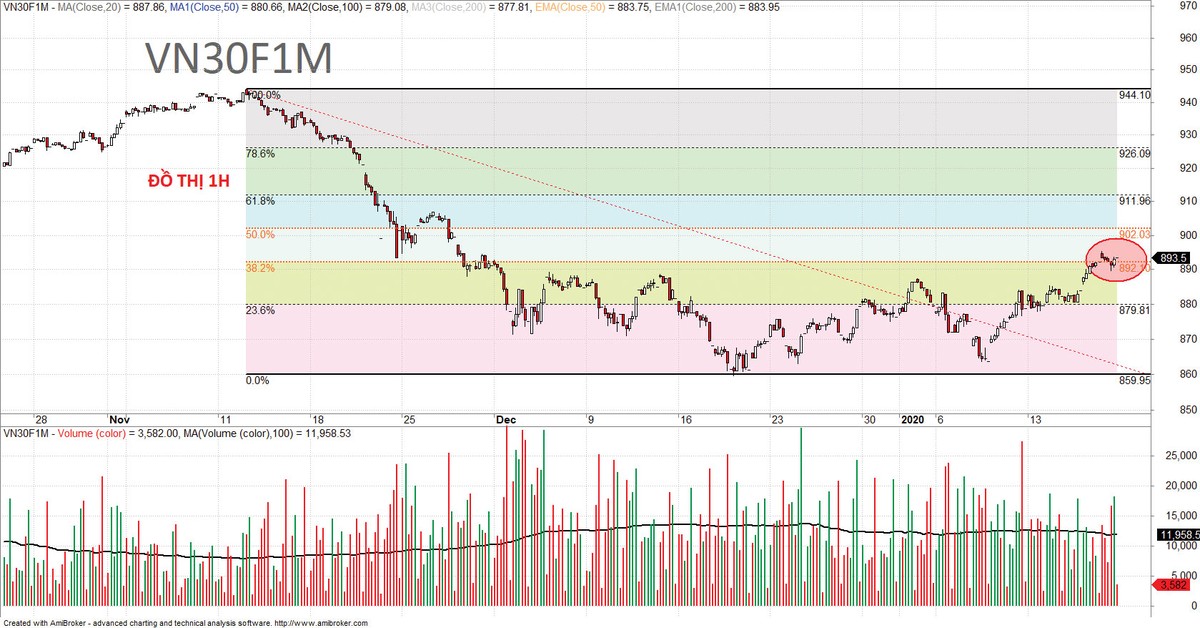
Task: Click the 2020 marker on time axis
Action: coord(913,420)
